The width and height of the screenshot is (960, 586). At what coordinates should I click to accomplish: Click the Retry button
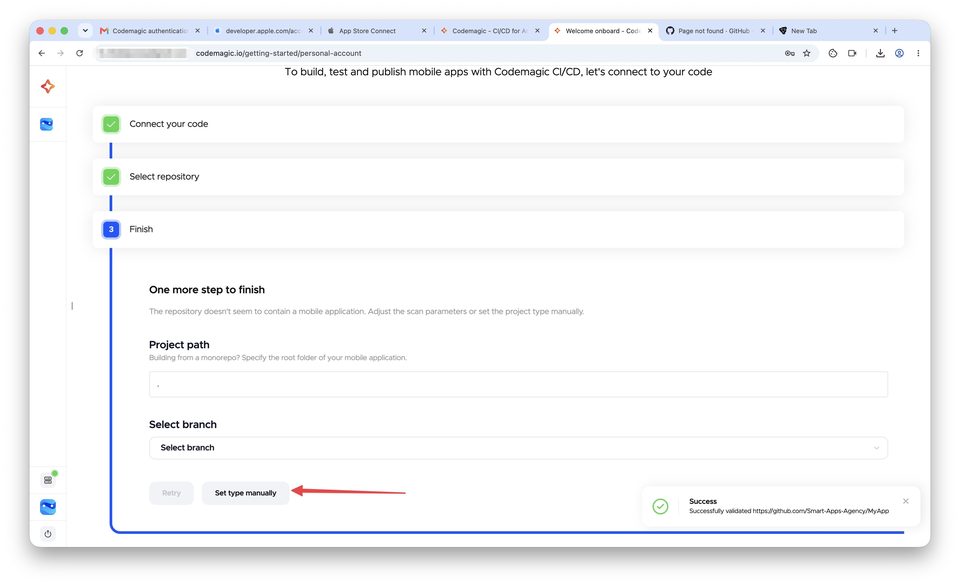(x=171, y=493)
